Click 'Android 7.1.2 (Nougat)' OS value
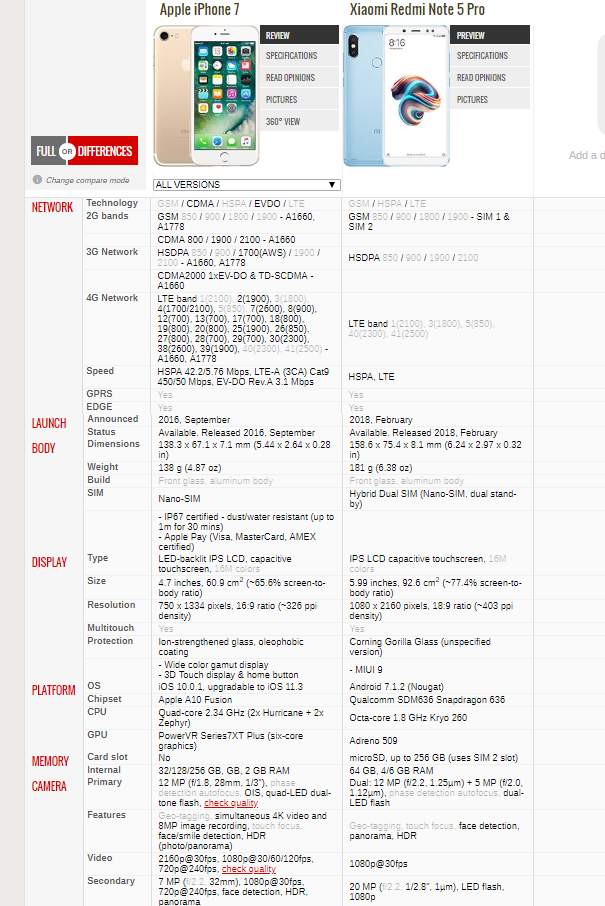This screenshot has height=906, width=605. click(x=396, y=686)
